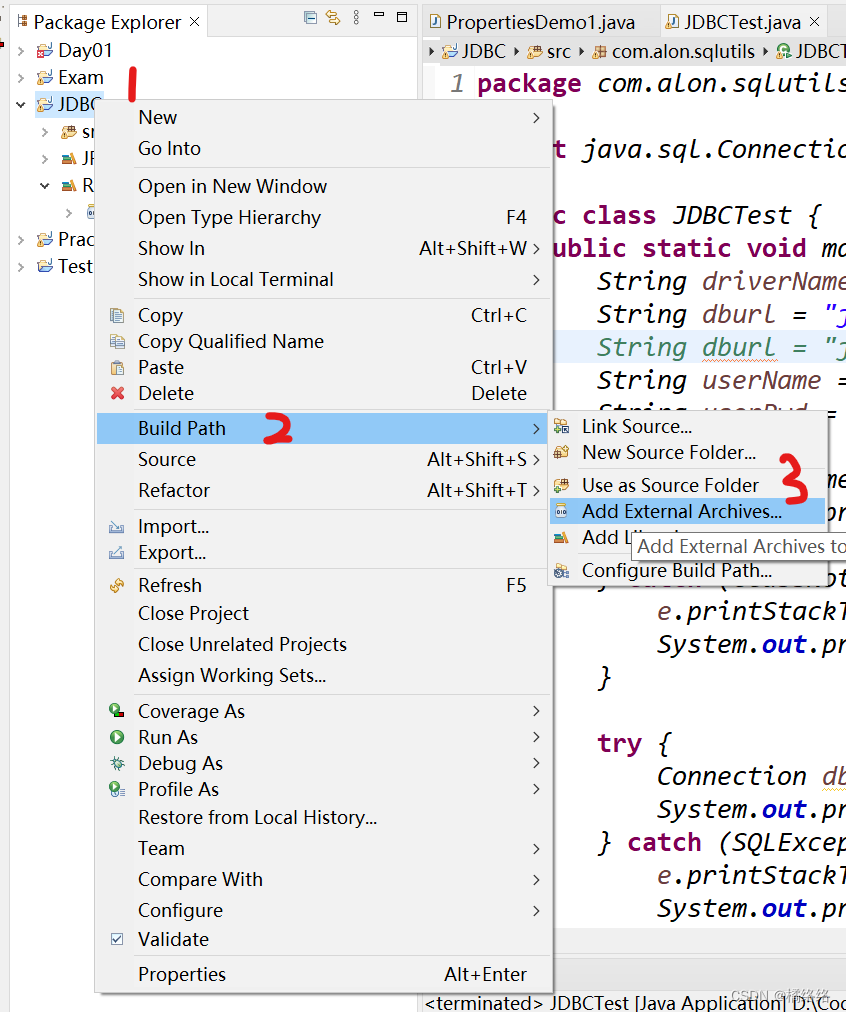This screenshot has height=1012, width=846.
Task: Close Package Explorer view tab
Action: [194, 22]
